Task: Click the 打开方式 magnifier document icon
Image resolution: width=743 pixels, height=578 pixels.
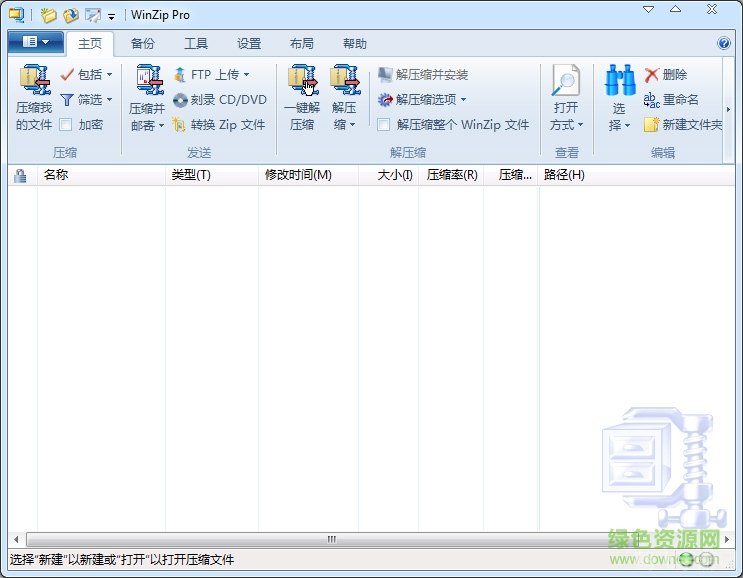Action: point(566,81)
